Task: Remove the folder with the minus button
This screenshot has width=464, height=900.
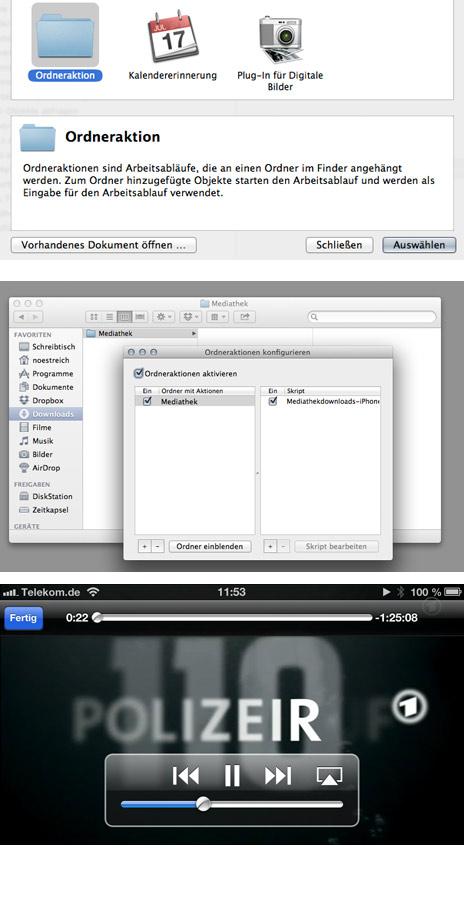Action: click(158, 546)
